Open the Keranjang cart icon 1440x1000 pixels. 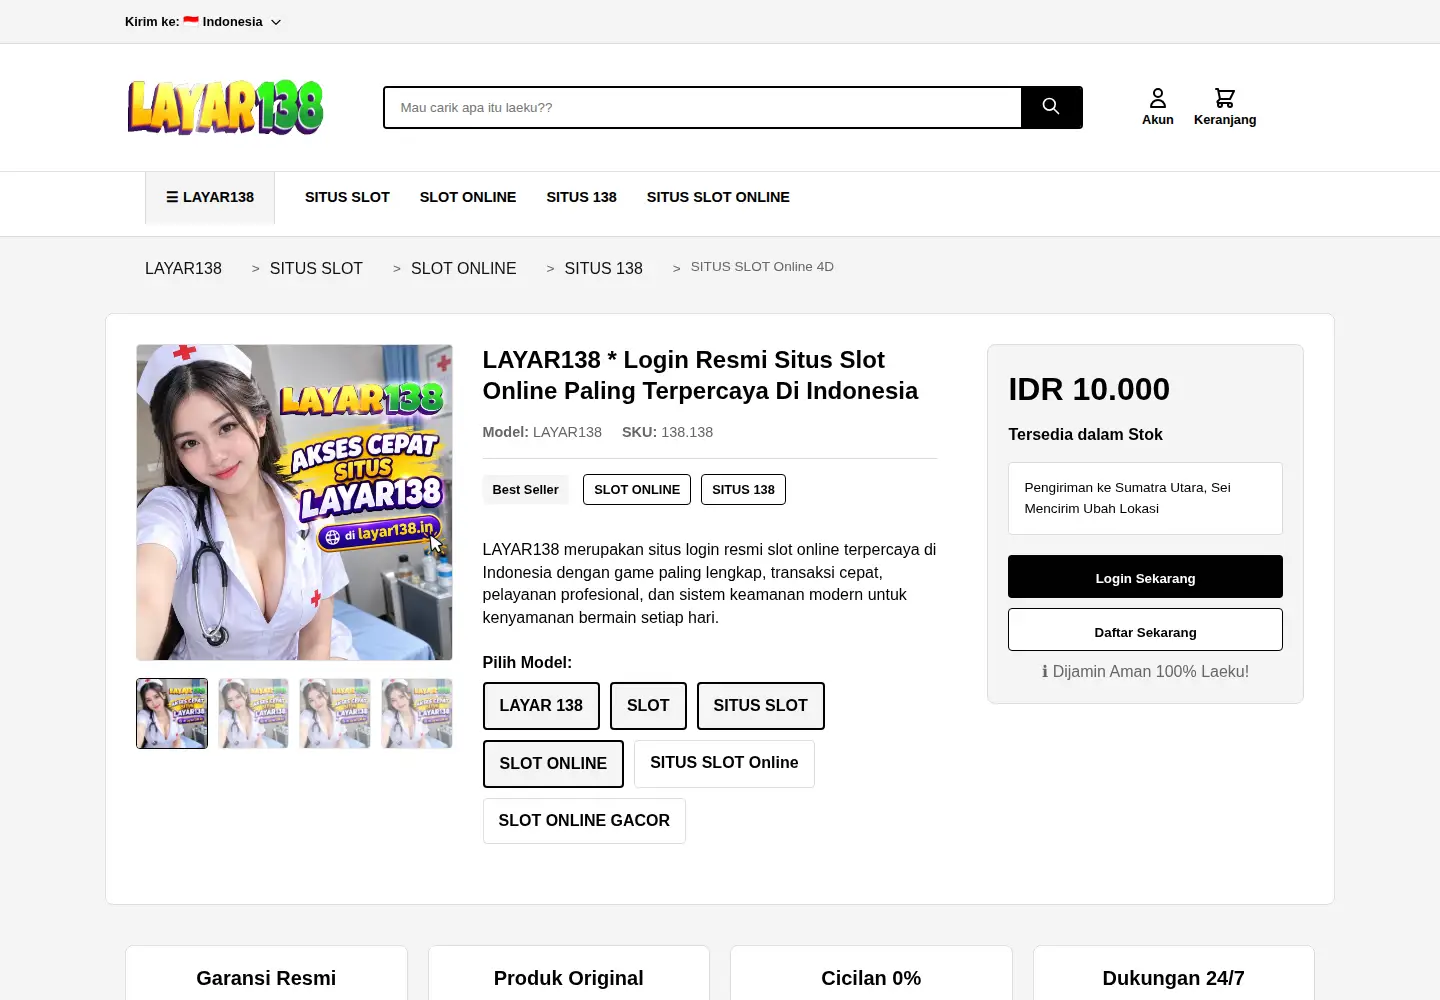[1225, 107]
